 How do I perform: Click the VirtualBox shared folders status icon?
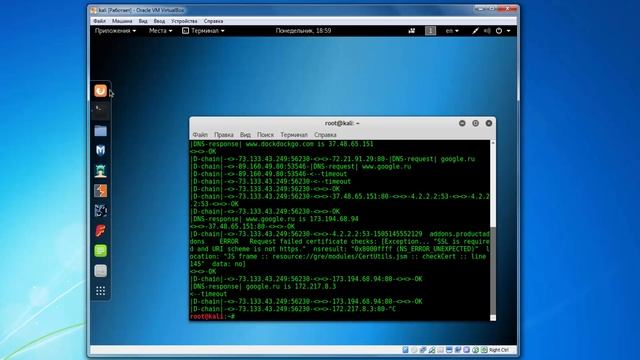pos(440,350)
